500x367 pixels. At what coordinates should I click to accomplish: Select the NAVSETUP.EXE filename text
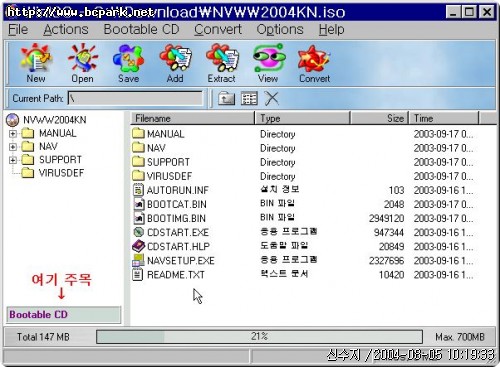coord(181,261)
